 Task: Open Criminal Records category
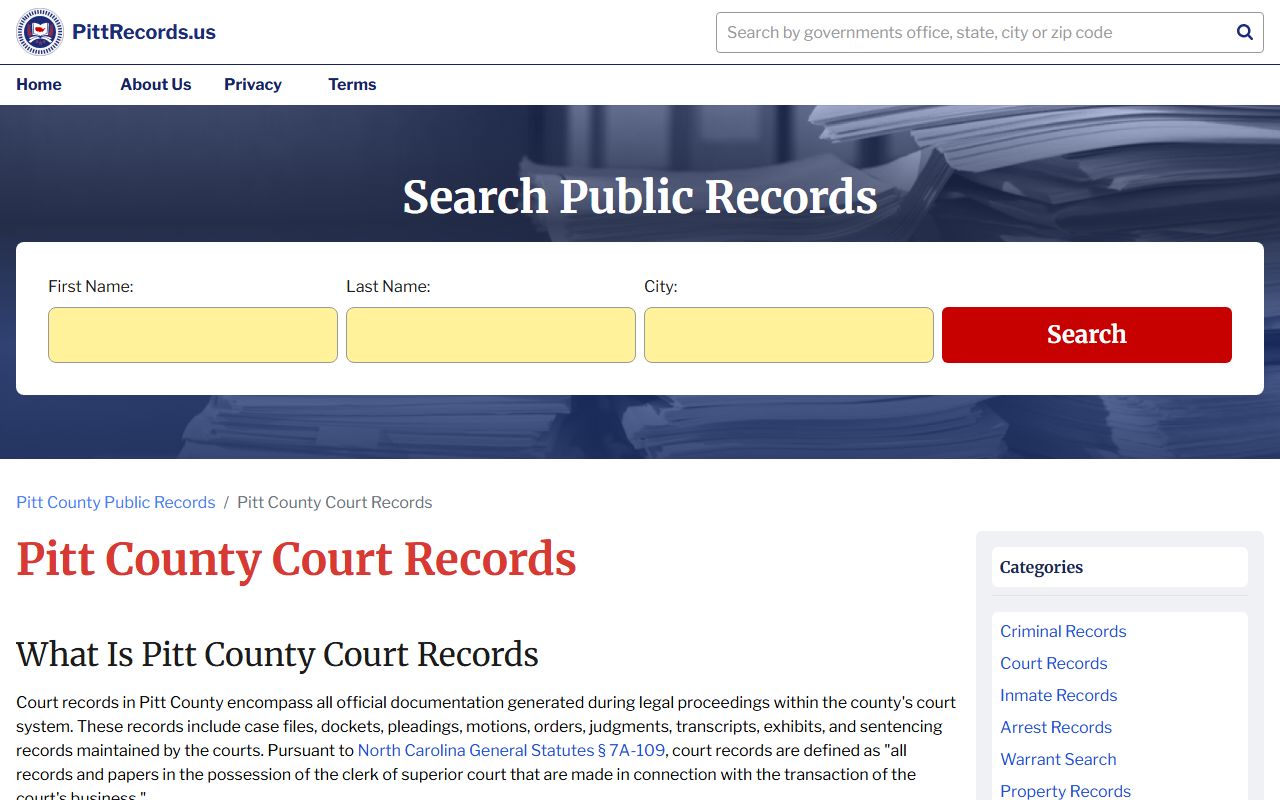(x=1063, y=631)
